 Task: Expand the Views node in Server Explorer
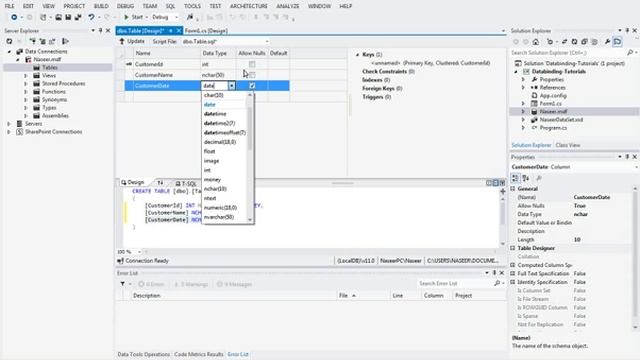(26, 76)
